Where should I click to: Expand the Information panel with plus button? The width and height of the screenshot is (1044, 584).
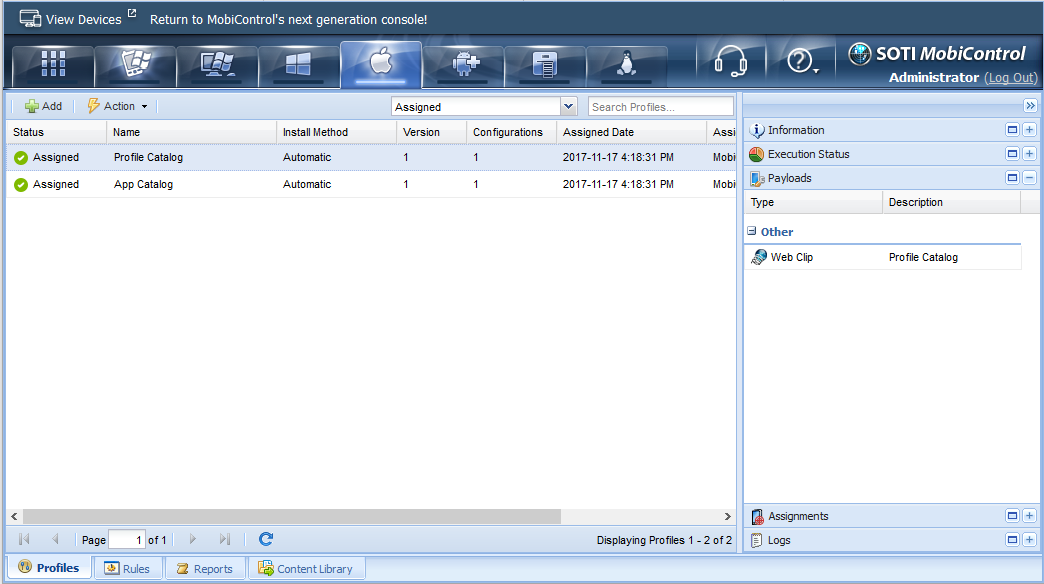pyautogui.click(x=1029, y=130)
